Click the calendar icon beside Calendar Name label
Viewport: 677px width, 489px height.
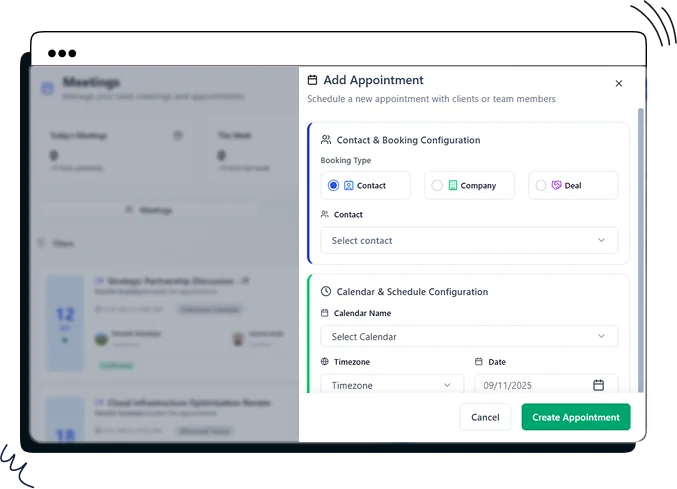[x=325, y=313]
